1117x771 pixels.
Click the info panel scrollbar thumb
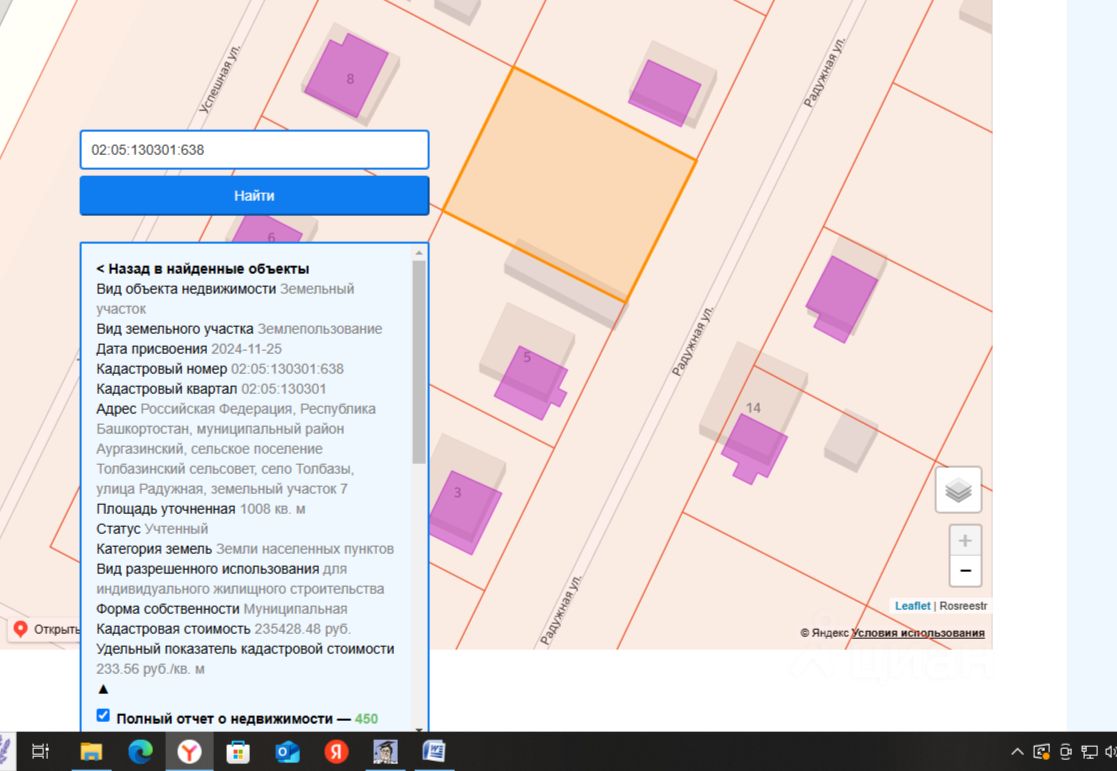tap(419, 362)
